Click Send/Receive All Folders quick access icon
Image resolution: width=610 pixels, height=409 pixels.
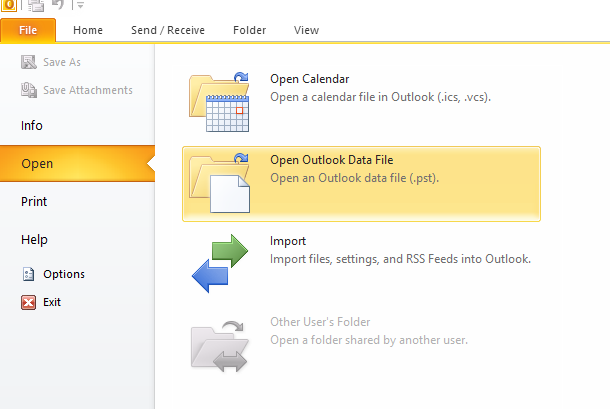pyautogui.click(x=36, y=5)
